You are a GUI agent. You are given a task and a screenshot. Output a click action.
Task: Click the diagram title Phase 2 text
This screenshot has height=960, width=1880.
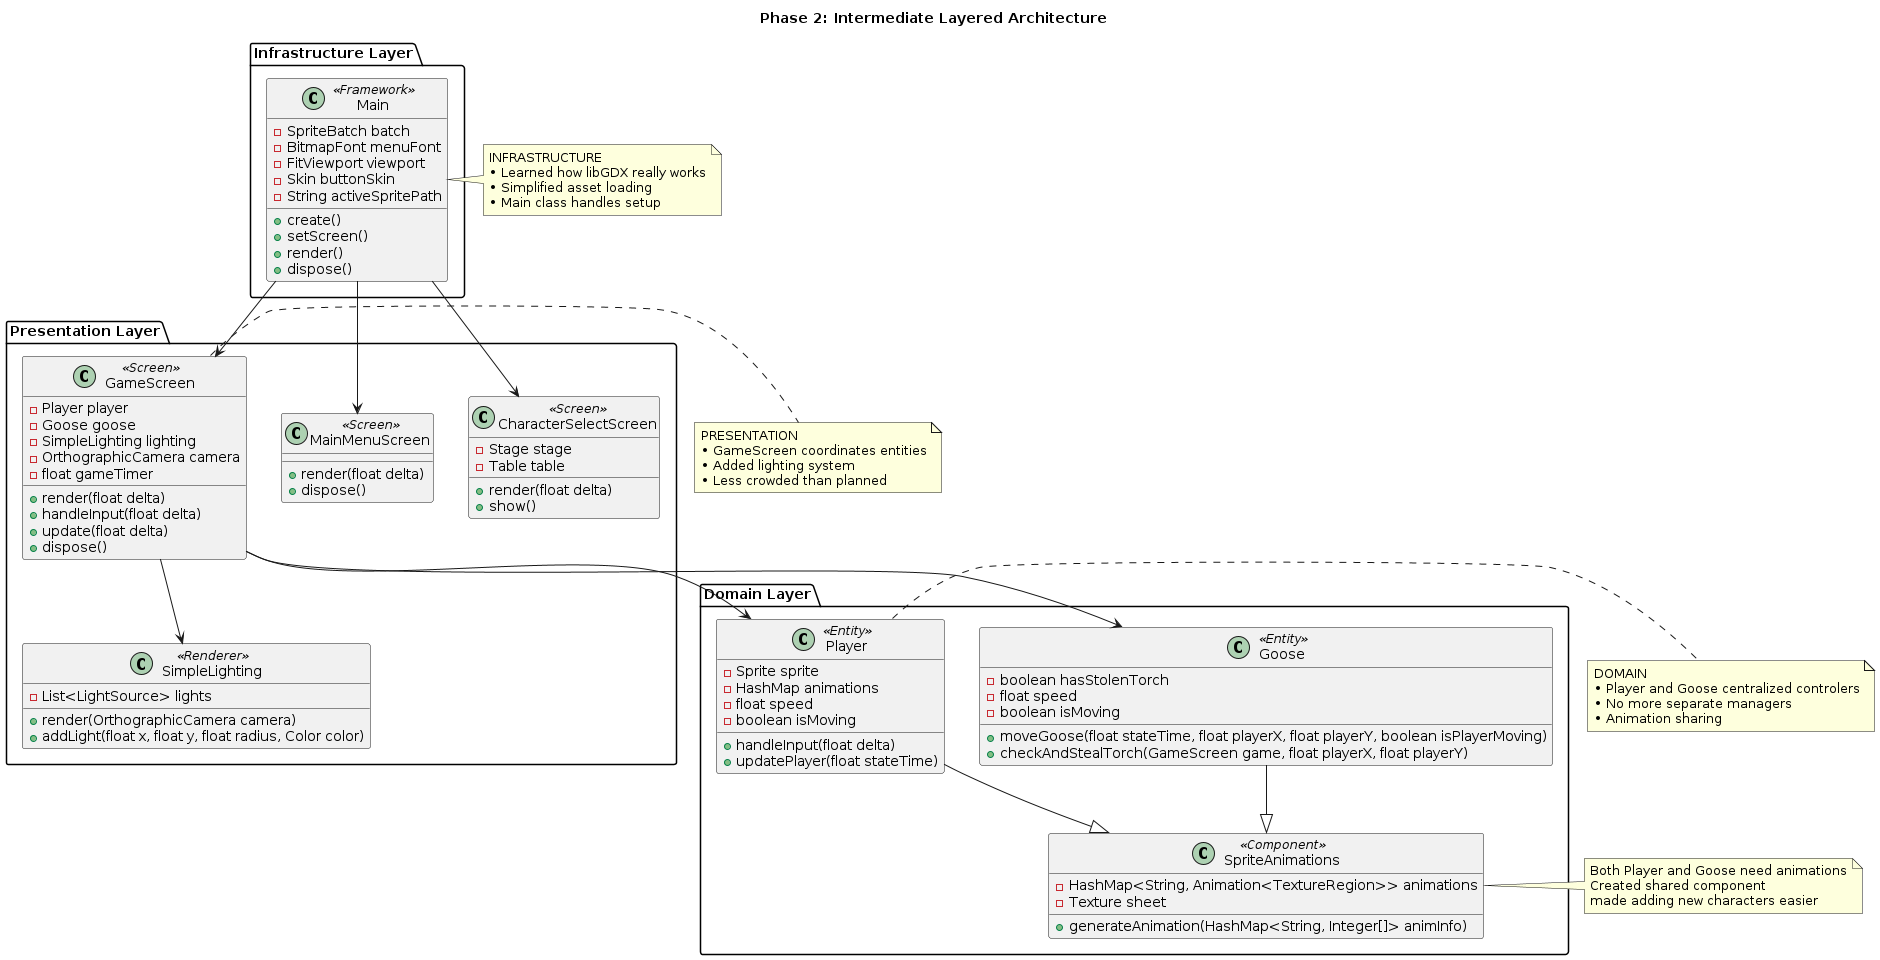[x=933, y=18]
